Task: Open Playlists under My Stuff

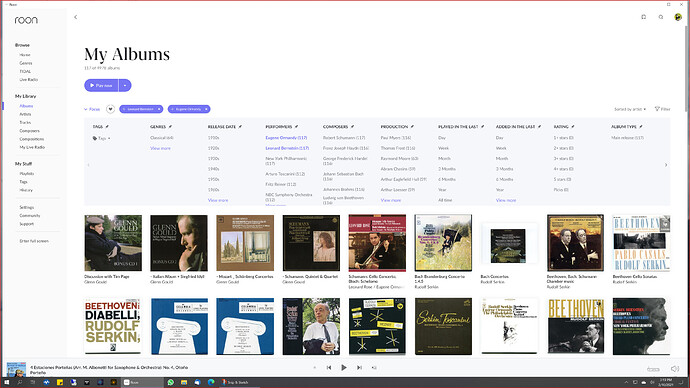Action: [27, 174]
